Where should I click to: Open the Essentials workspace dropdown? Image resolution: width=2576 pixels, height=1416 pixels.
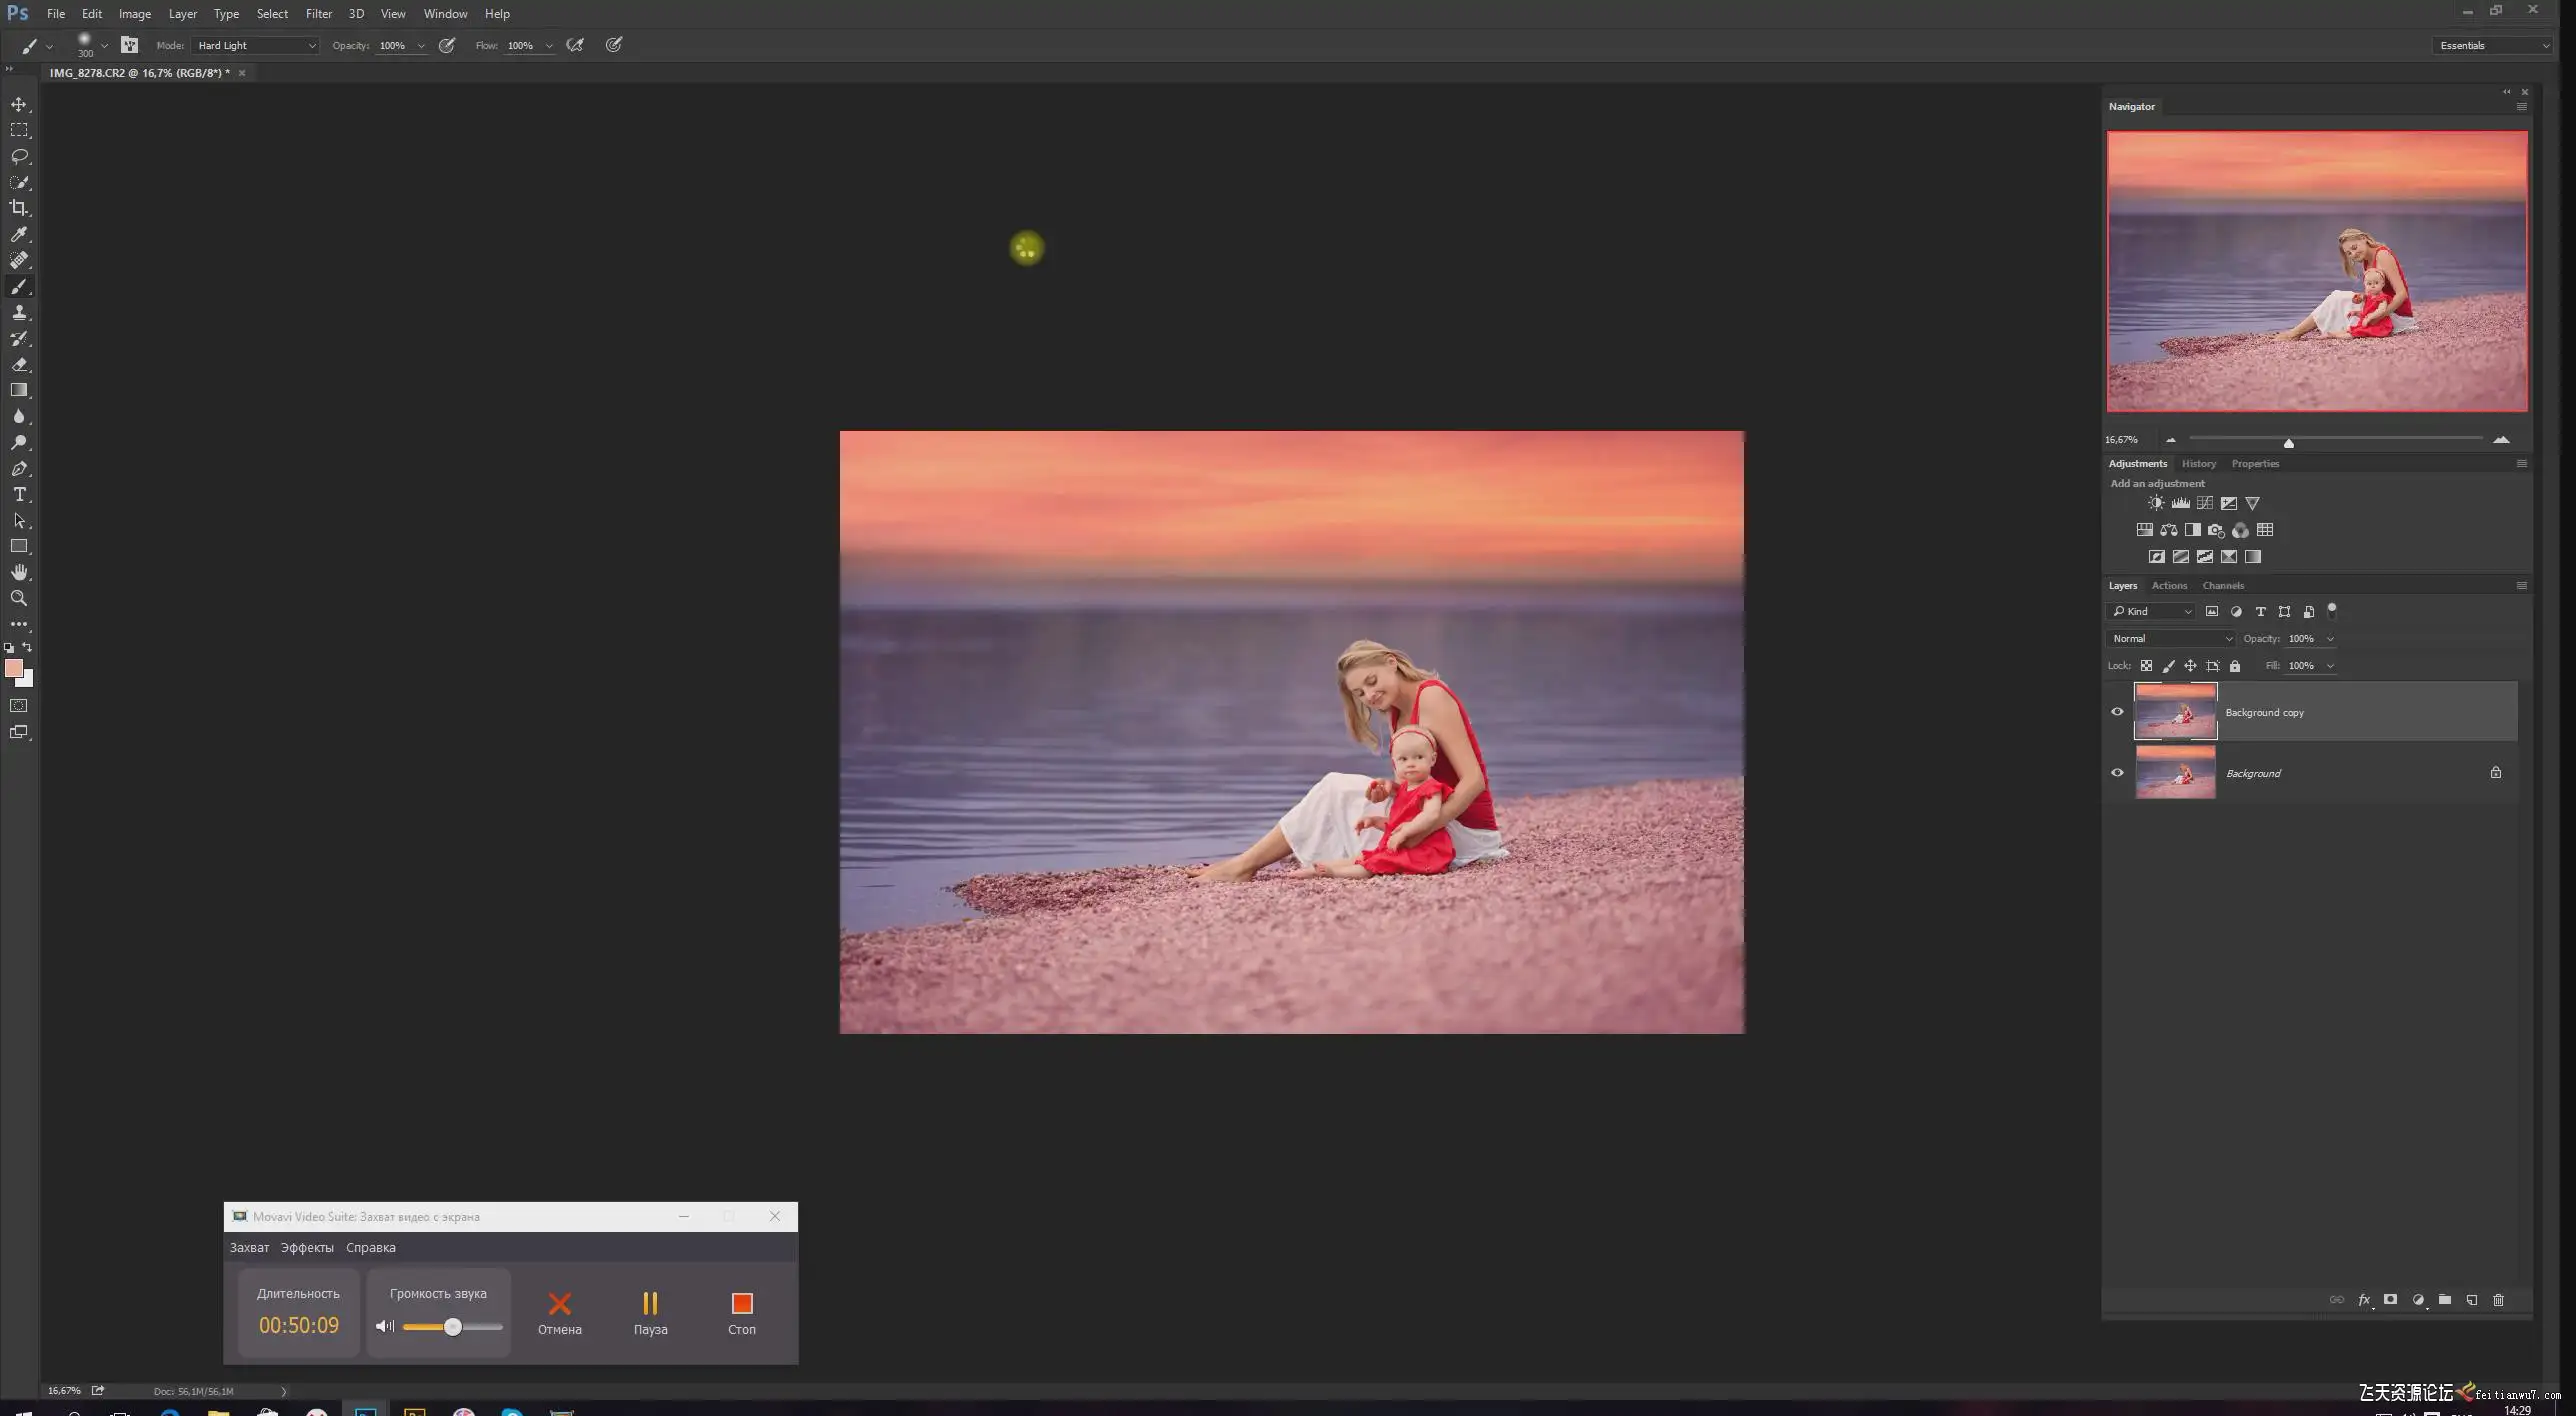point(2494,46)
